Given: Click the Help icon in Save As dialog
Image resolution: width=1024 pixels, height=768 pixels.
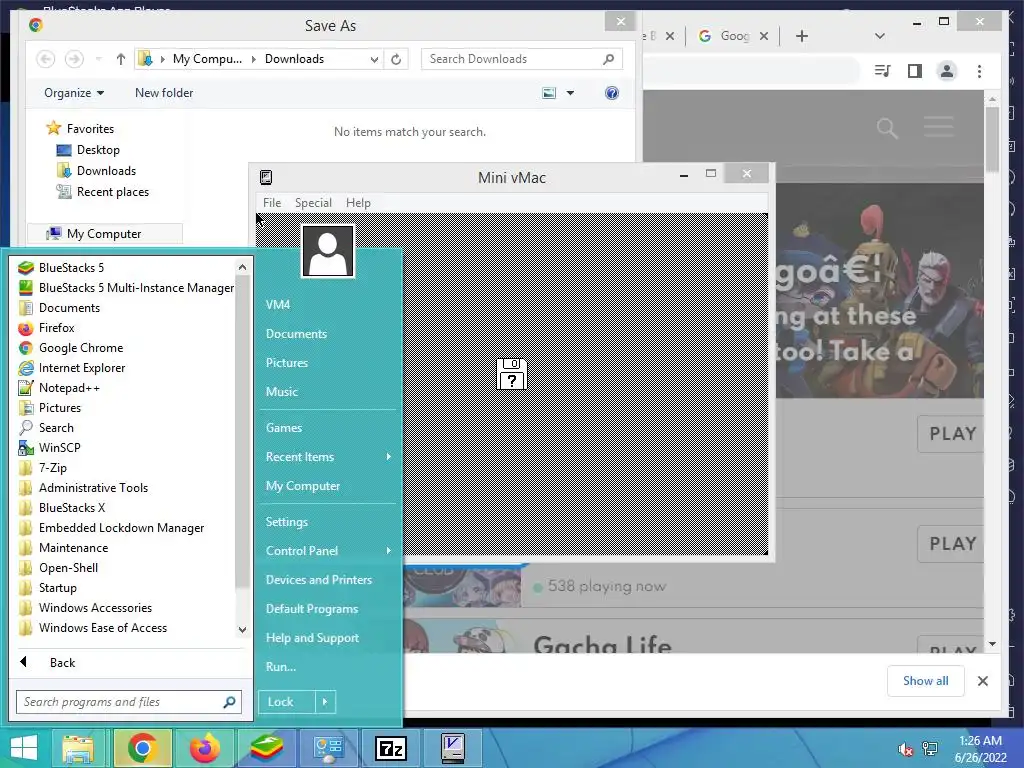Looking at the screenshot, I should pos(612,93).
